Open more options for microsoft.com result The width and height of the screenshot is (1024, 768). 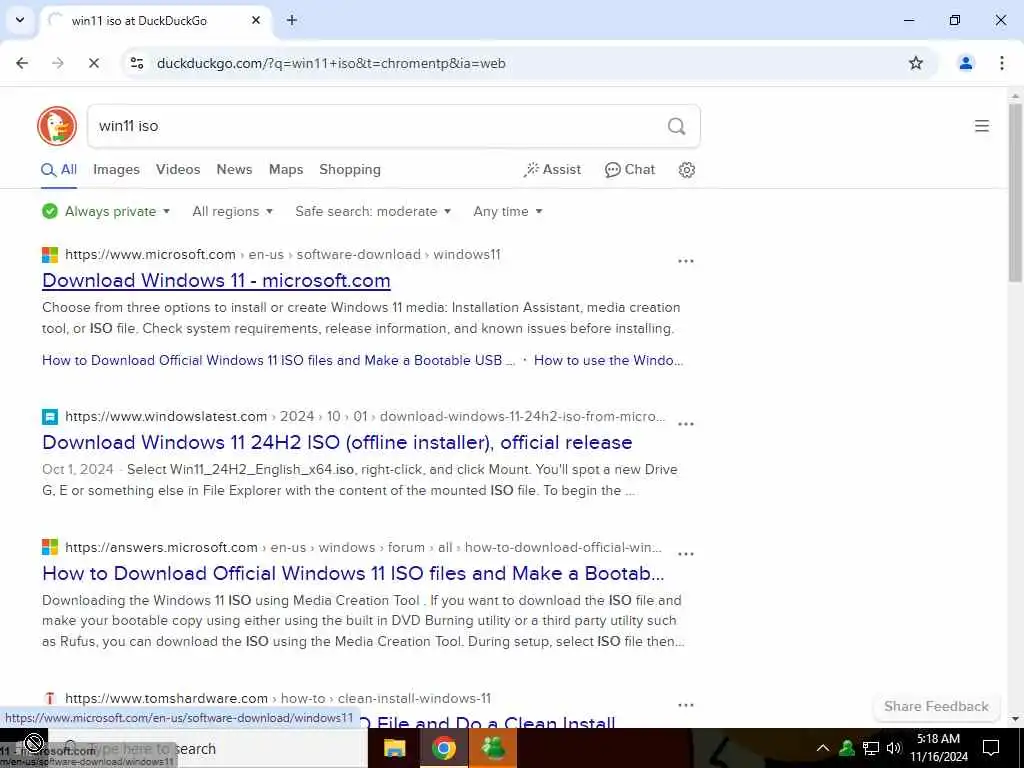tap(686, 261)
